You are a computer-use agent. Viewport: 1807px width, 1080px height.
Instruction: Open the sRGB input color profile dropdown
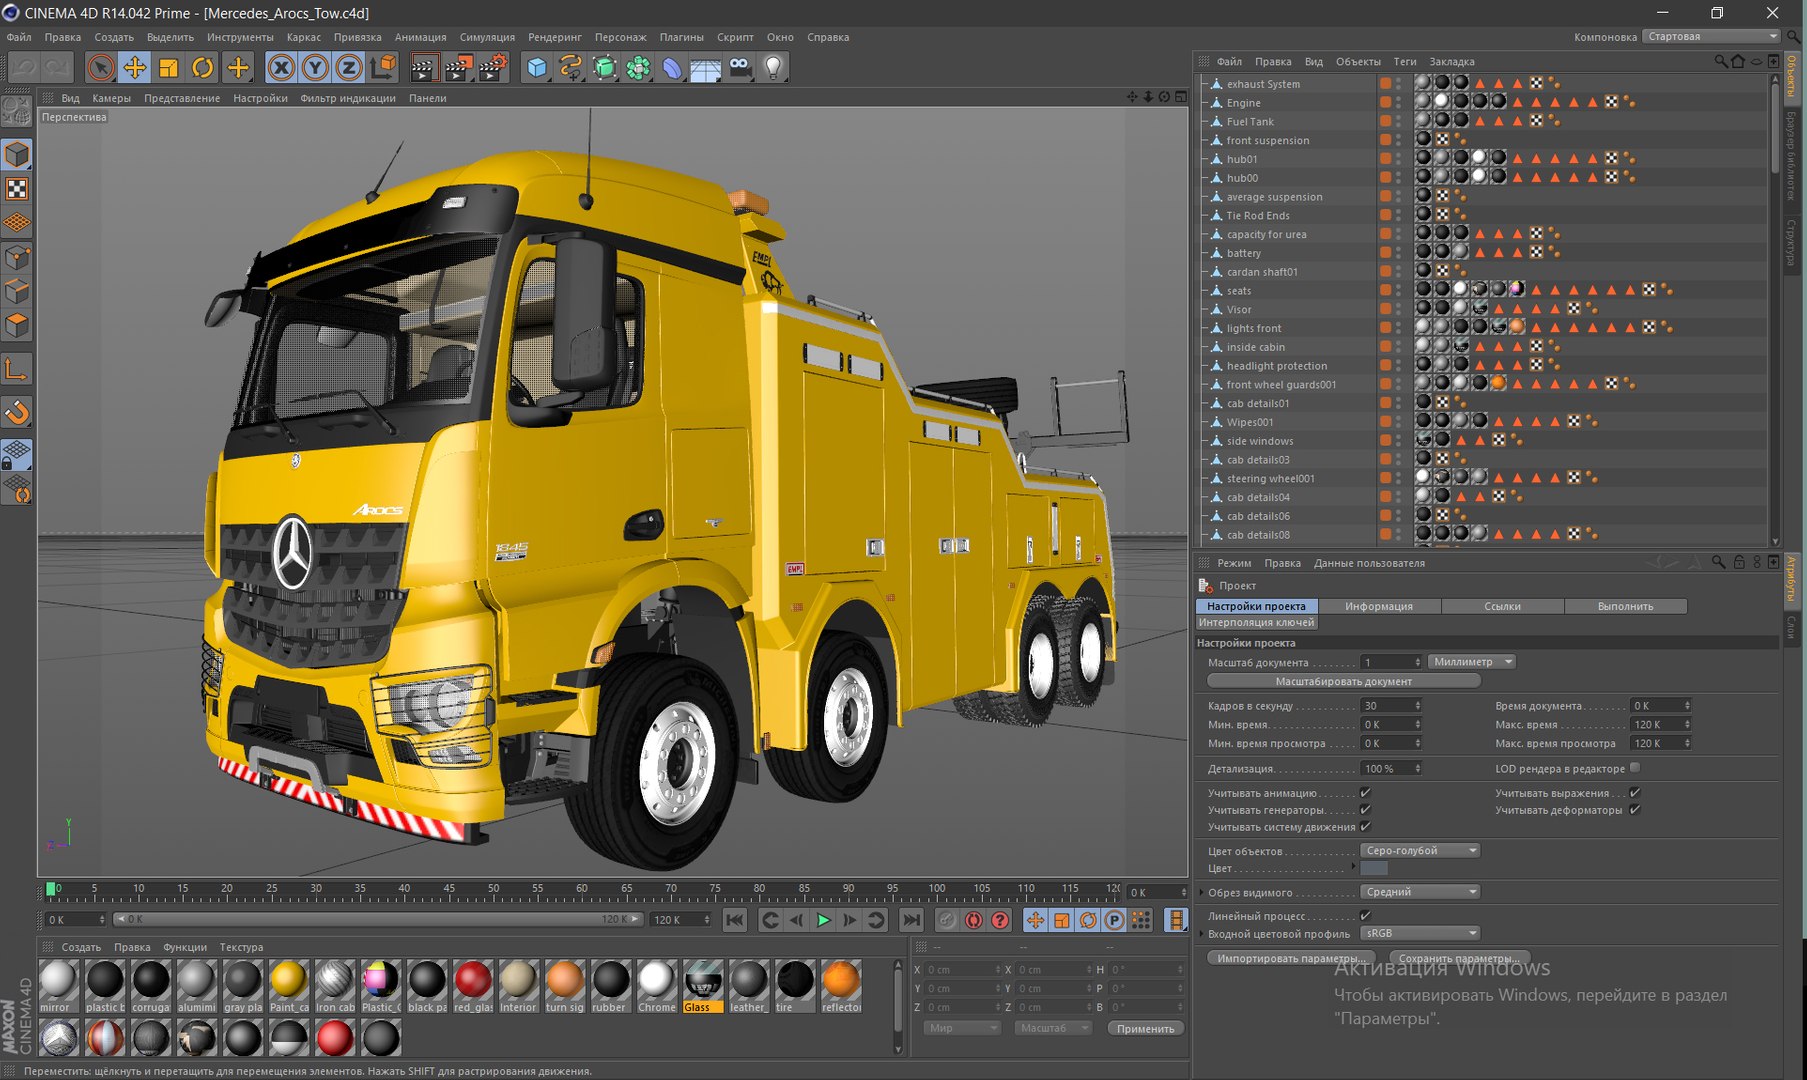pyautogui.click(x=1420, y=933)
